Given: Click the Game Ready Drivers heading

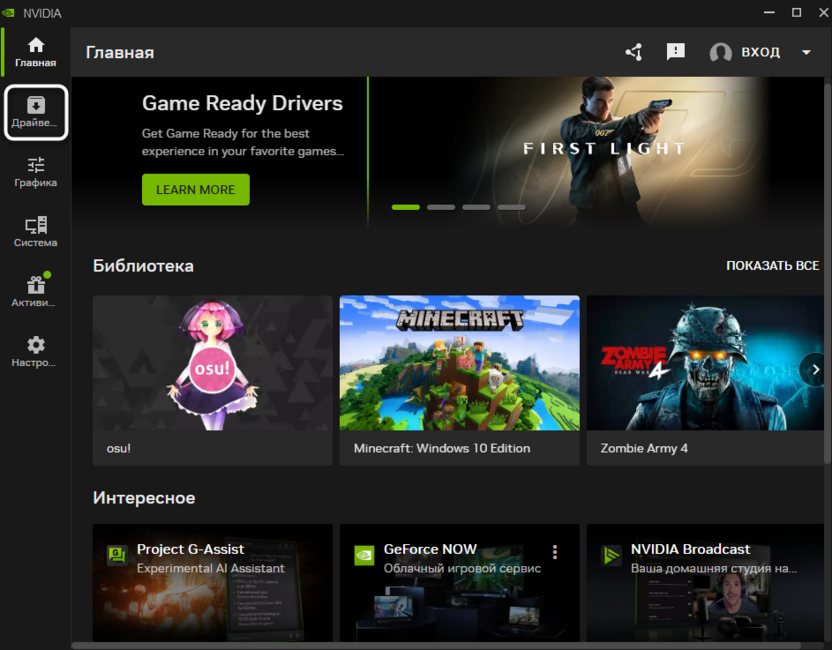Looking at the screenshot, I should tap(242, 103).
